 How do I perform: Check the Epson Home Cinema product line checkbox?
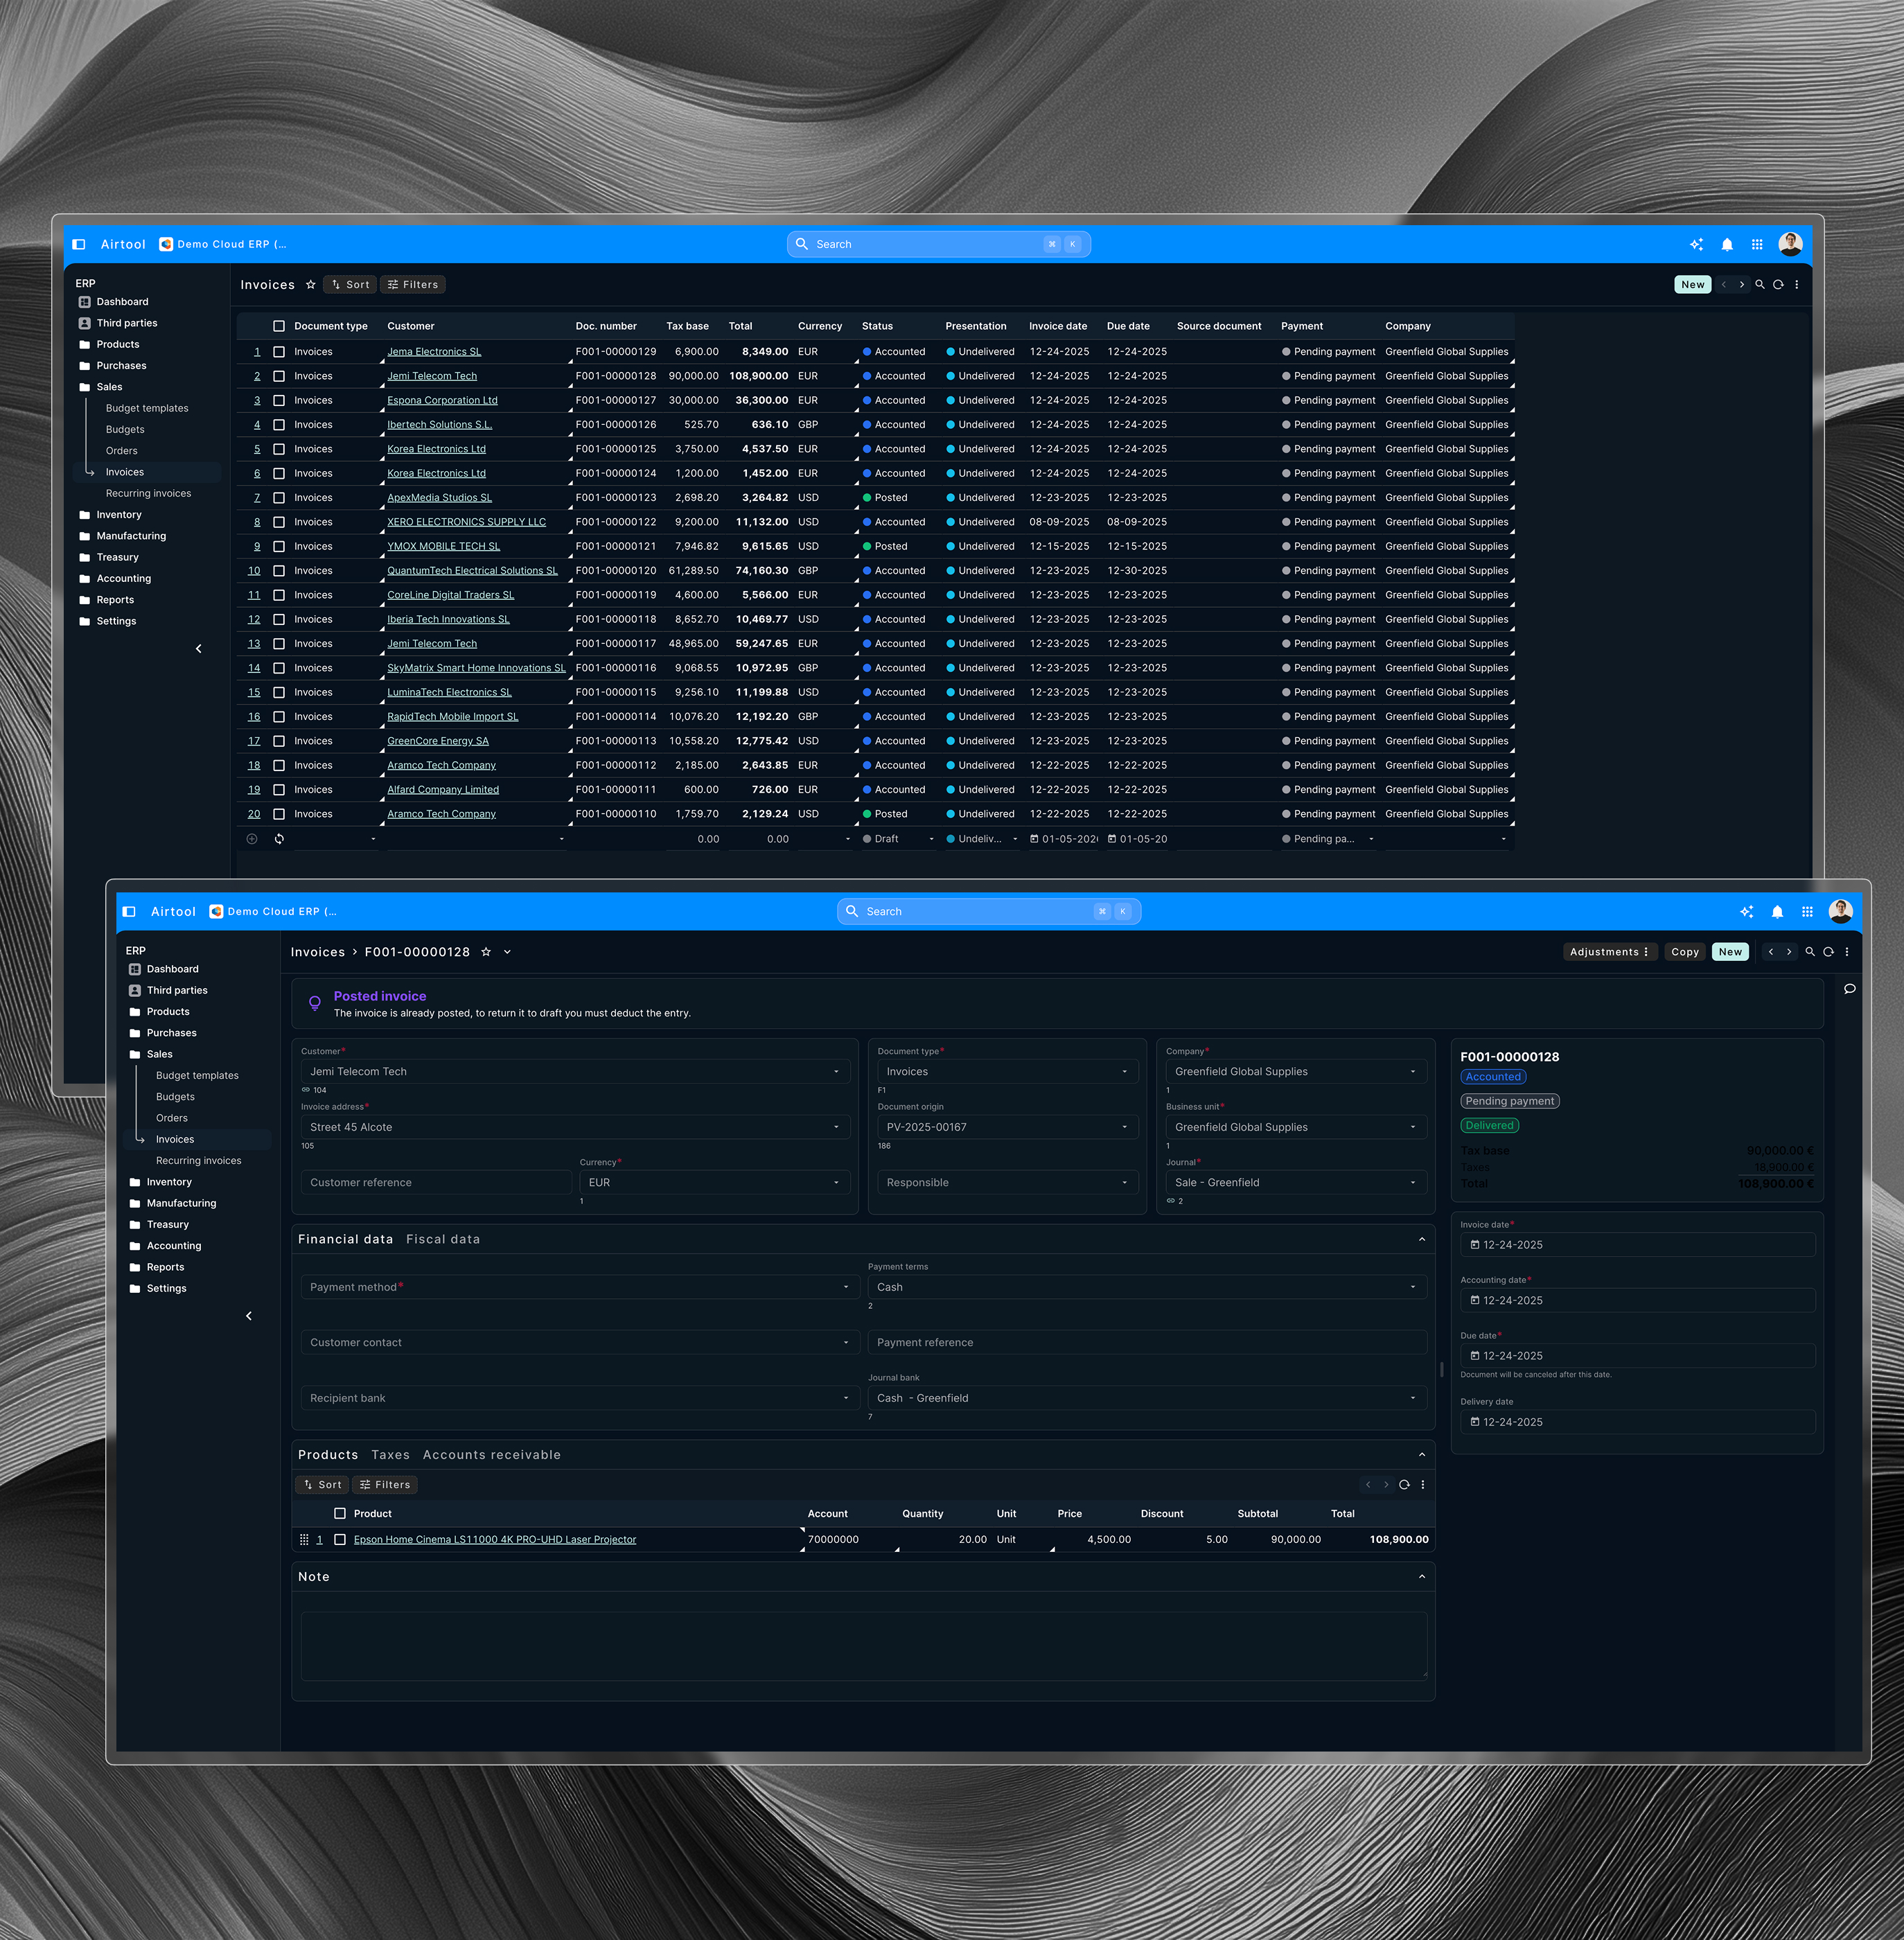(x=340, y=1540)
